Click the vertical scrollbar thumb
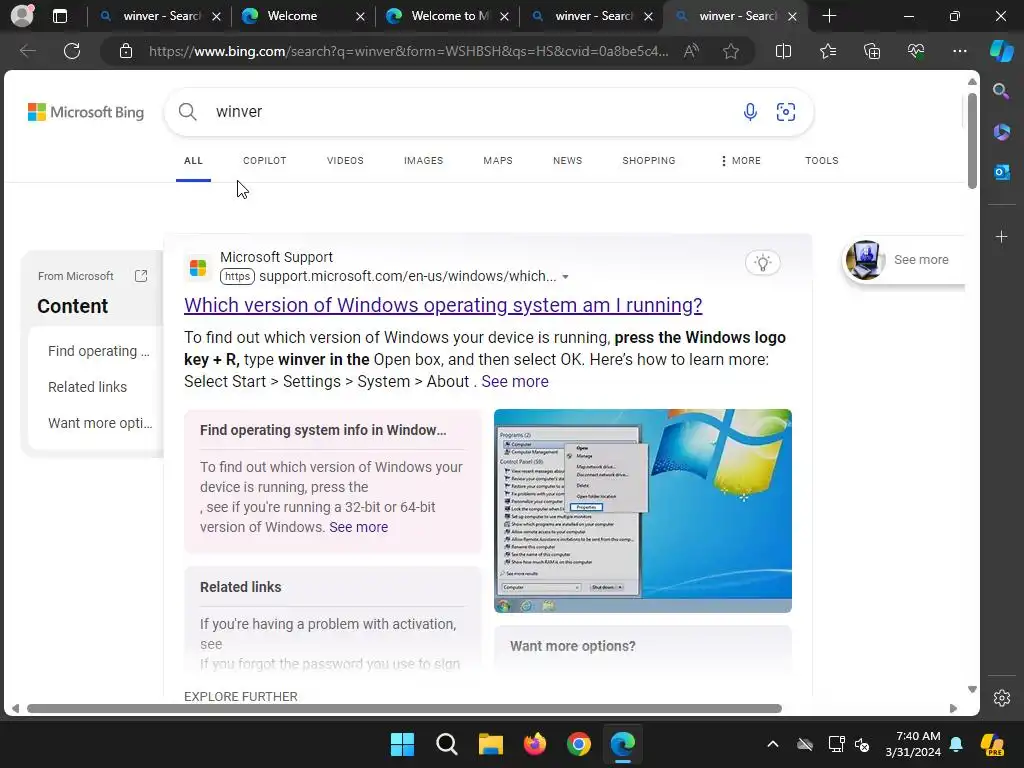 [x=972, y=140]
